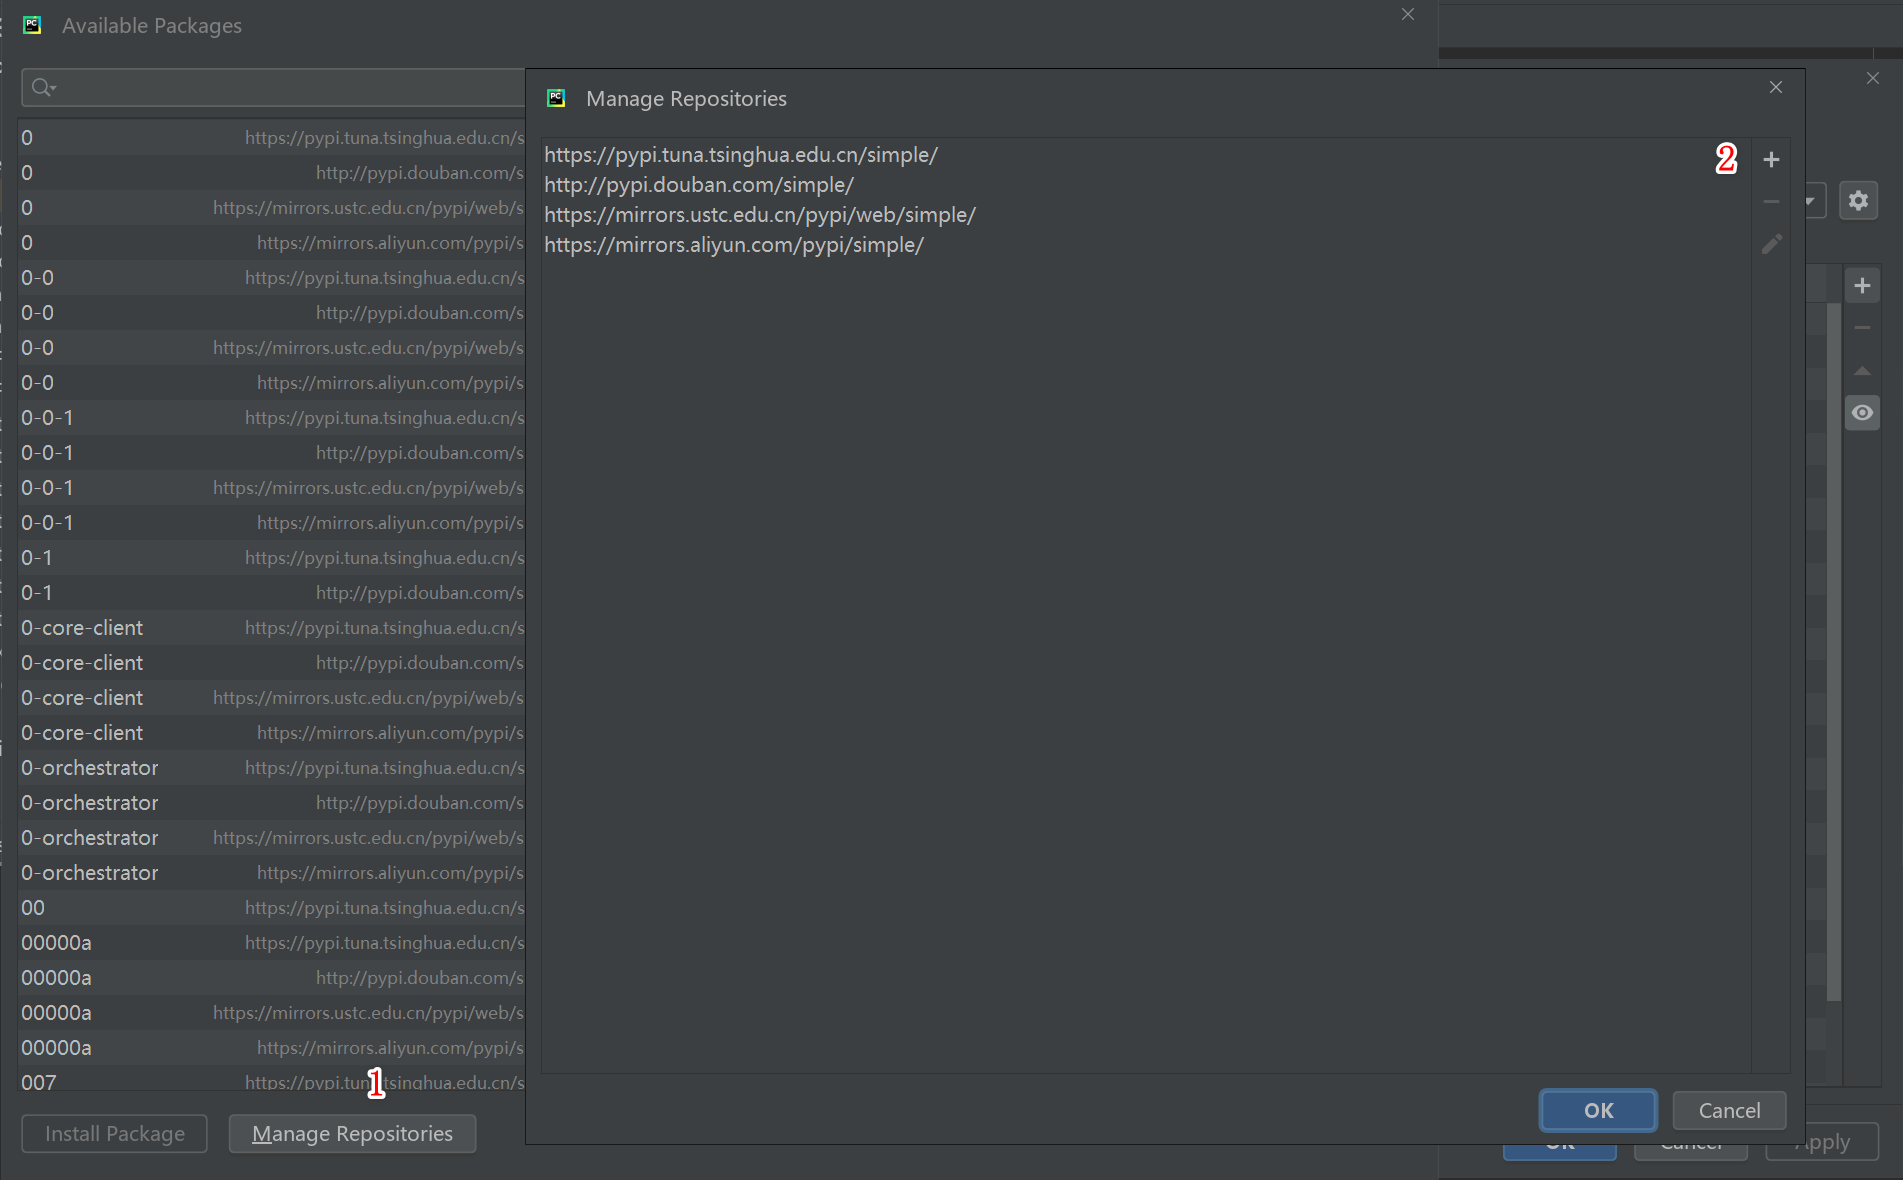
Task: Select 0-orchestrator from the douban repository
Action: tap(272, 803)
